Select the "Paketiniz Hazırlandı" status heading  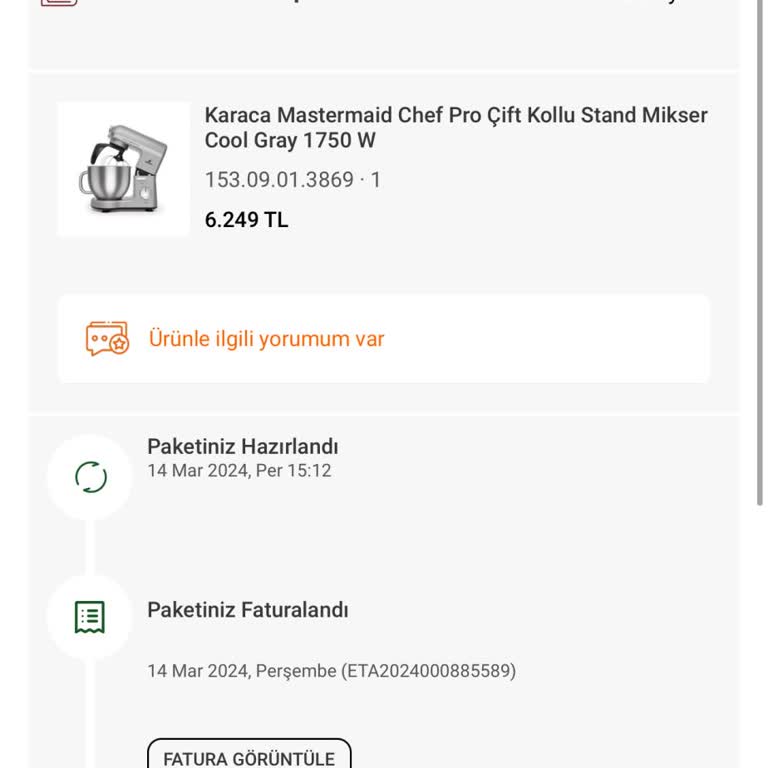tap(242, 446)
